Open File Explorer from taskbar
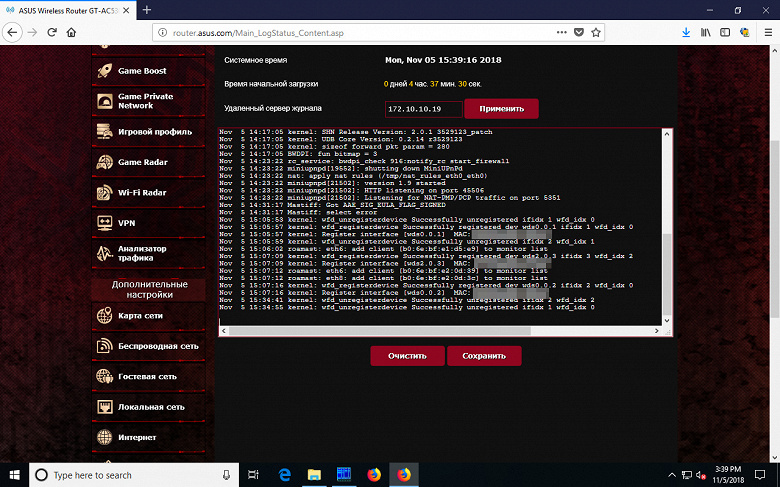The image size is (780, 487). pos(314,475)
